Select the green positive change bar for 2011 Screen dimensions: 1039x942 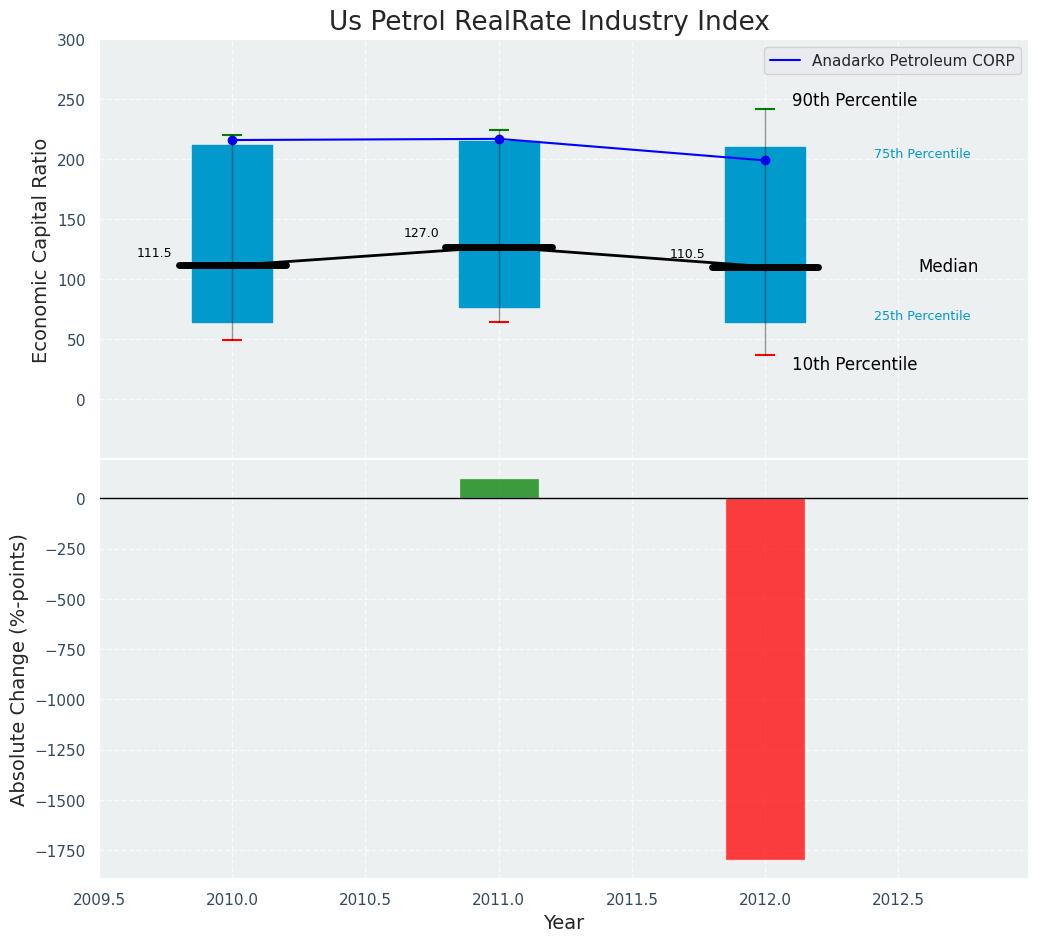[499, 488]
